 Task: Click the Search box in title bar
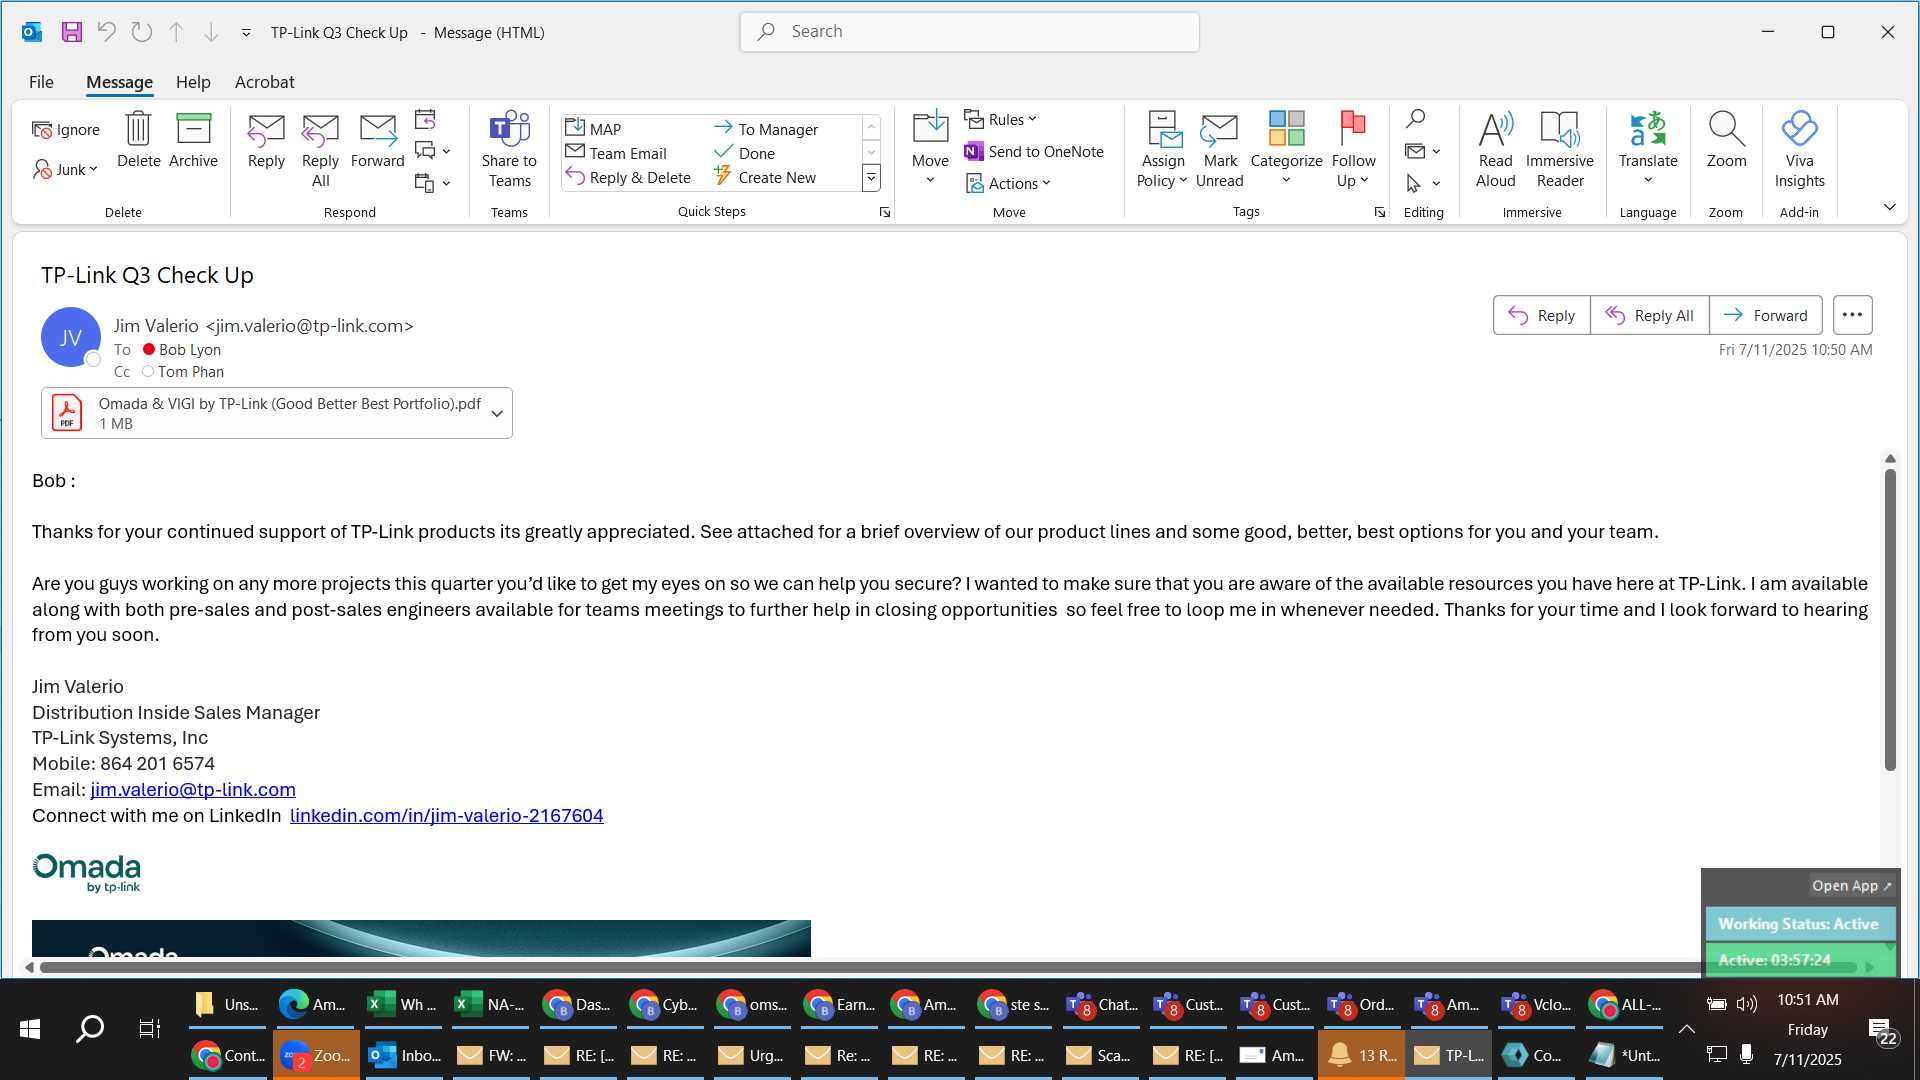[969, 32]
